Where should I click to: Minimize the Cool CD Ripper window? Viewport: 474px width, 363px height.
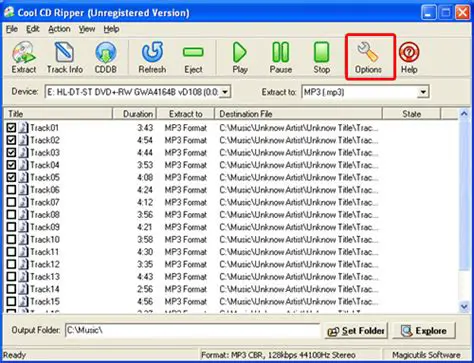[428, 13]
